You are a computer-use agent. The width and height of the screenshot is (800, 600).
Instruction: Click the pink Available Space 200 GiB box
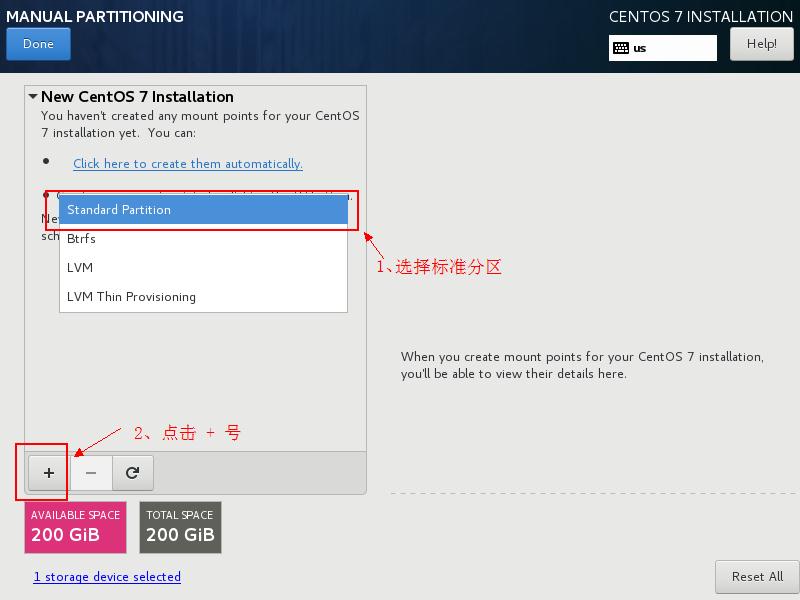pyautogui.click(x=75, y=527)
